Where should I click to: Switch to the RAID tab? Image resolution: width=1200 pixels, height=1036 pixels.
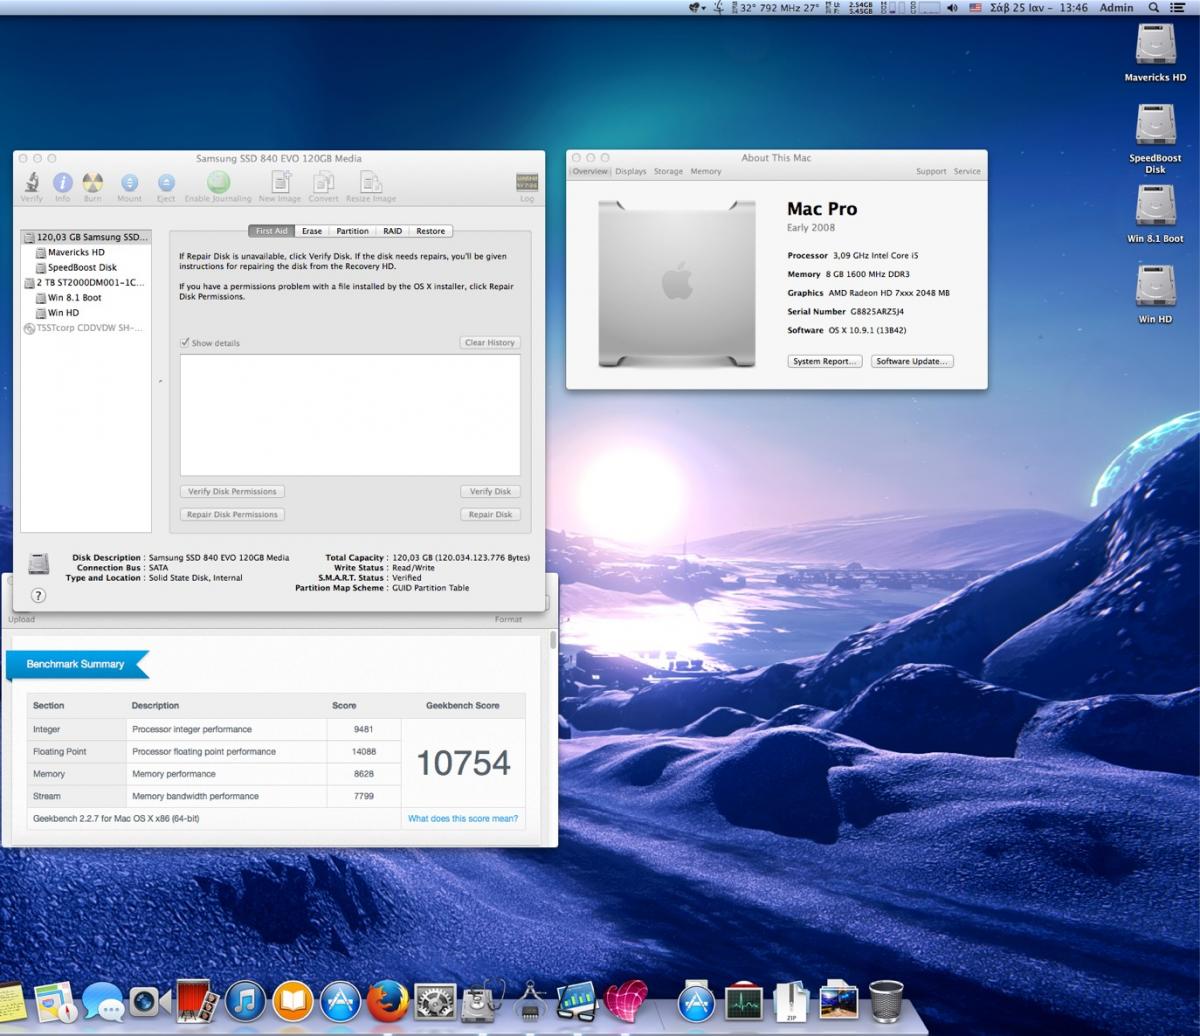392,231
